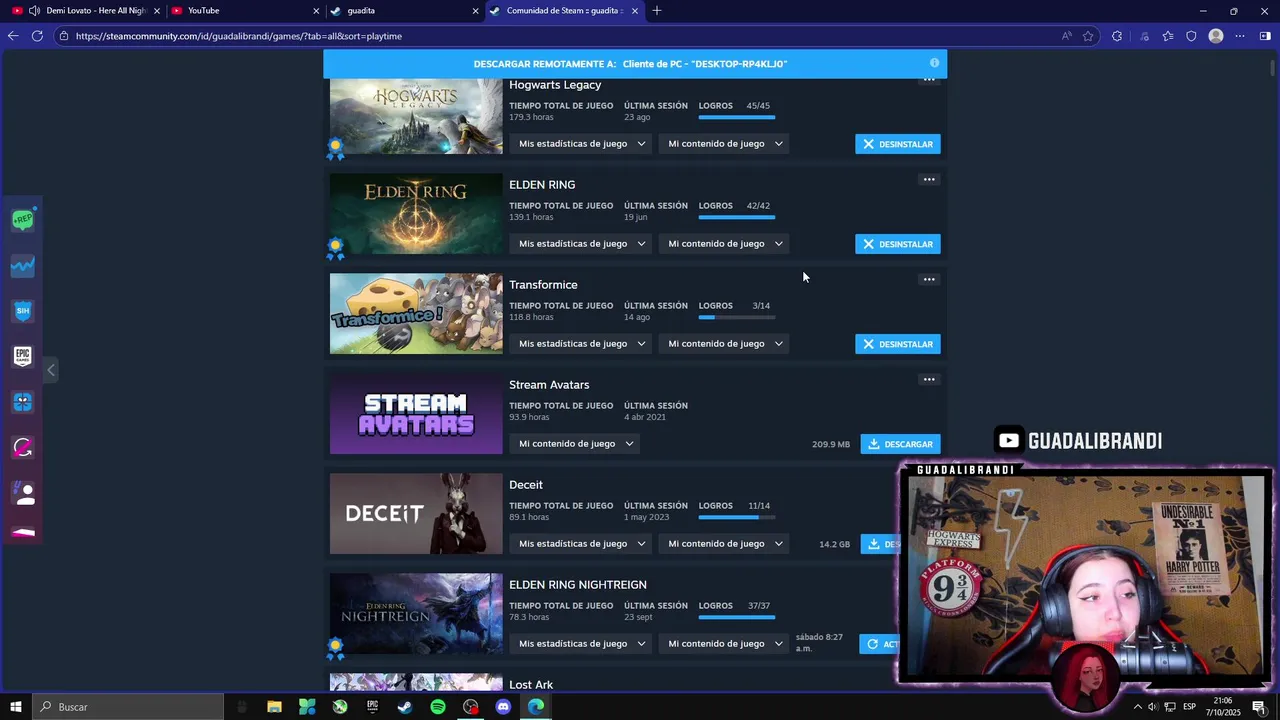Expand Mi contenido de juego for Deceit
Viewport: 1280px width, 720px height.
point(725,544)
